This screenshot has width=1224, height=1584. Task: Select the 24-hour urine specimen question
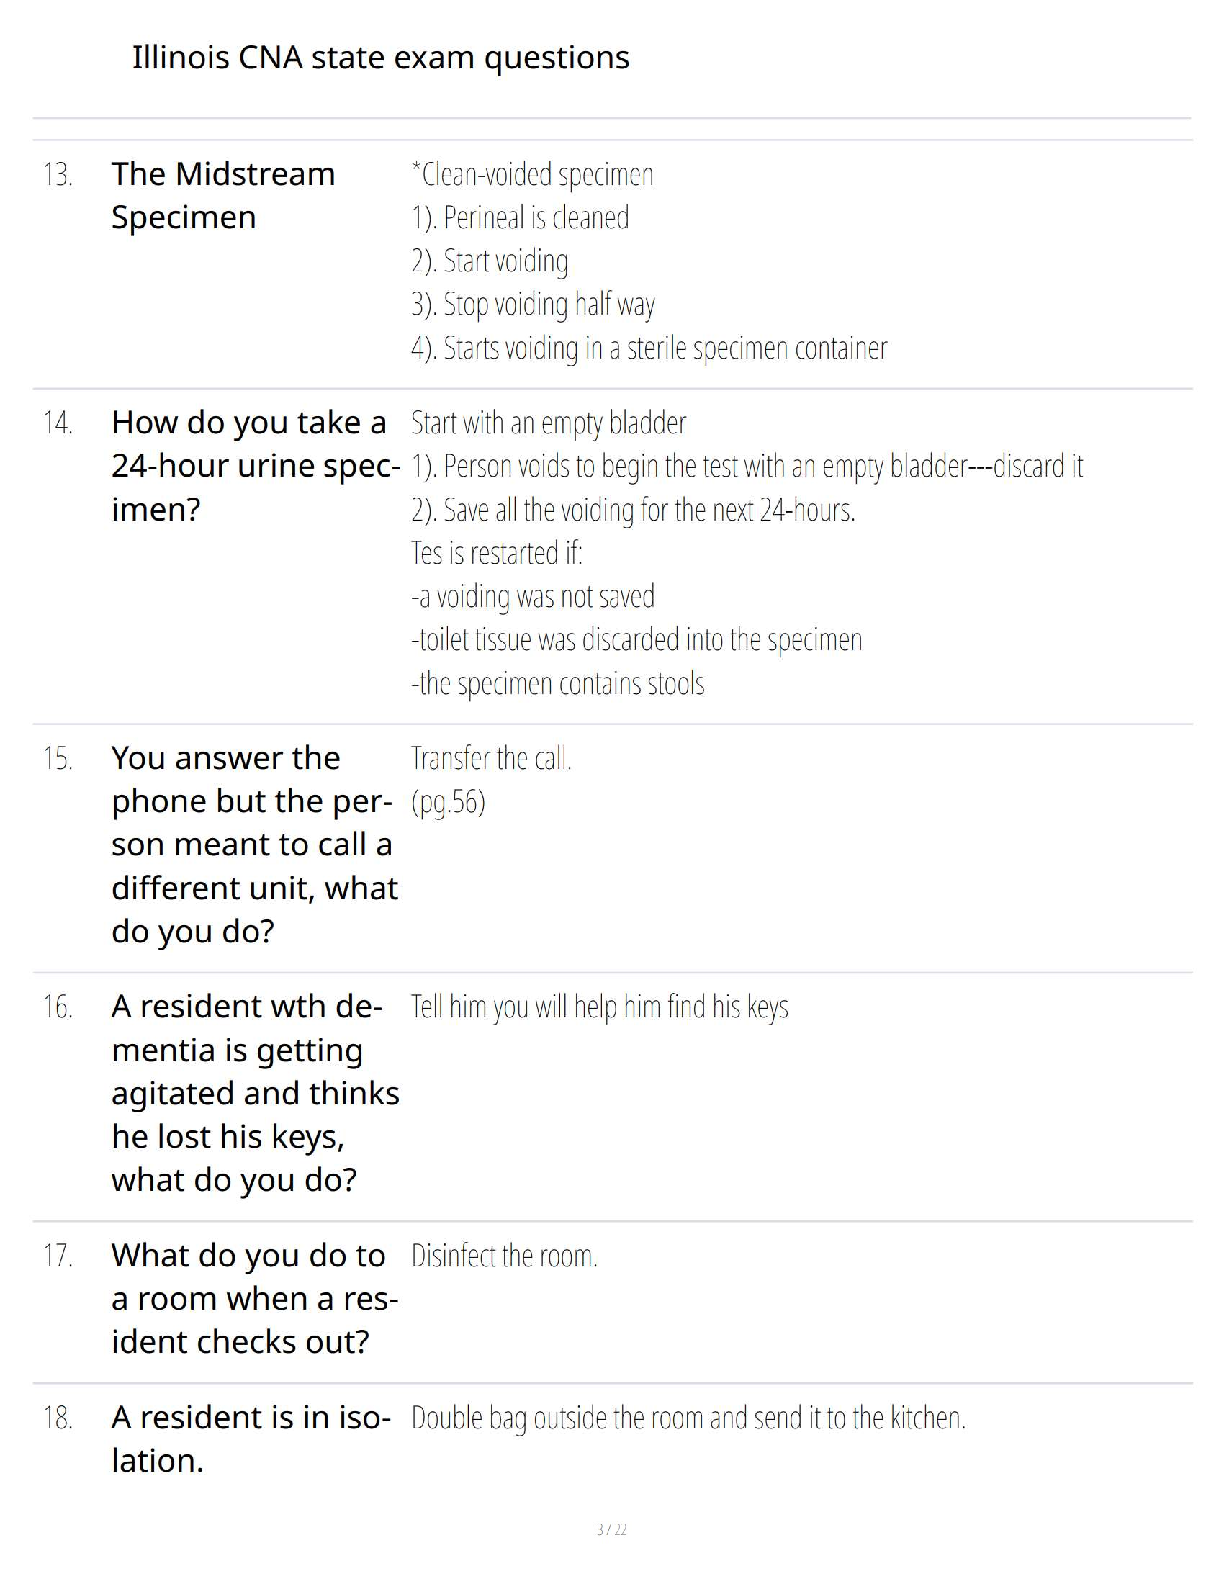[x=253, y=466]
